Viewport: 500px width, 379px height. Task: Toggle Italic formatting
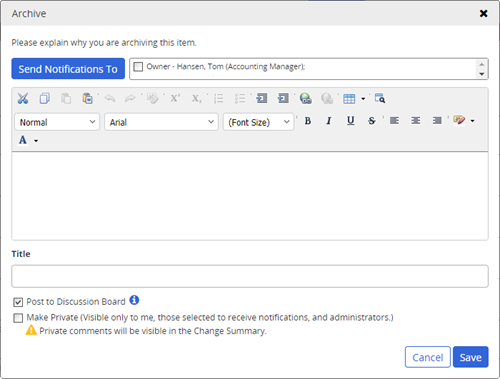(x=329, y=121)
